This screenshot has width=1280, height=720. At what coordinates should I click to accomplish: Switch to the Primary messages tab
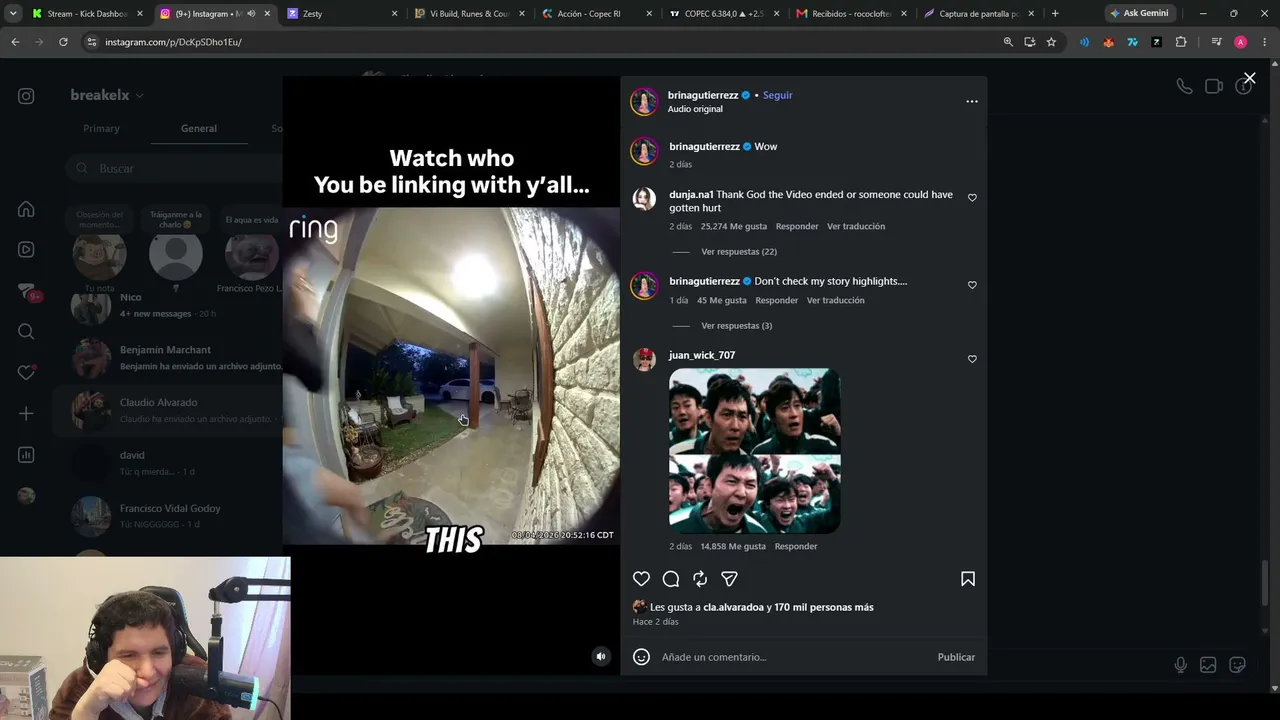pos(101,128)
